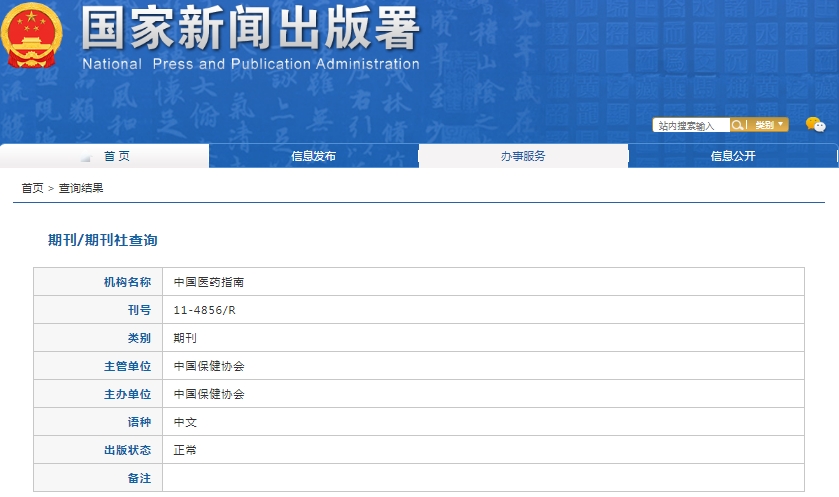Open the 信息公开 navigation tab

click(732, 156)
